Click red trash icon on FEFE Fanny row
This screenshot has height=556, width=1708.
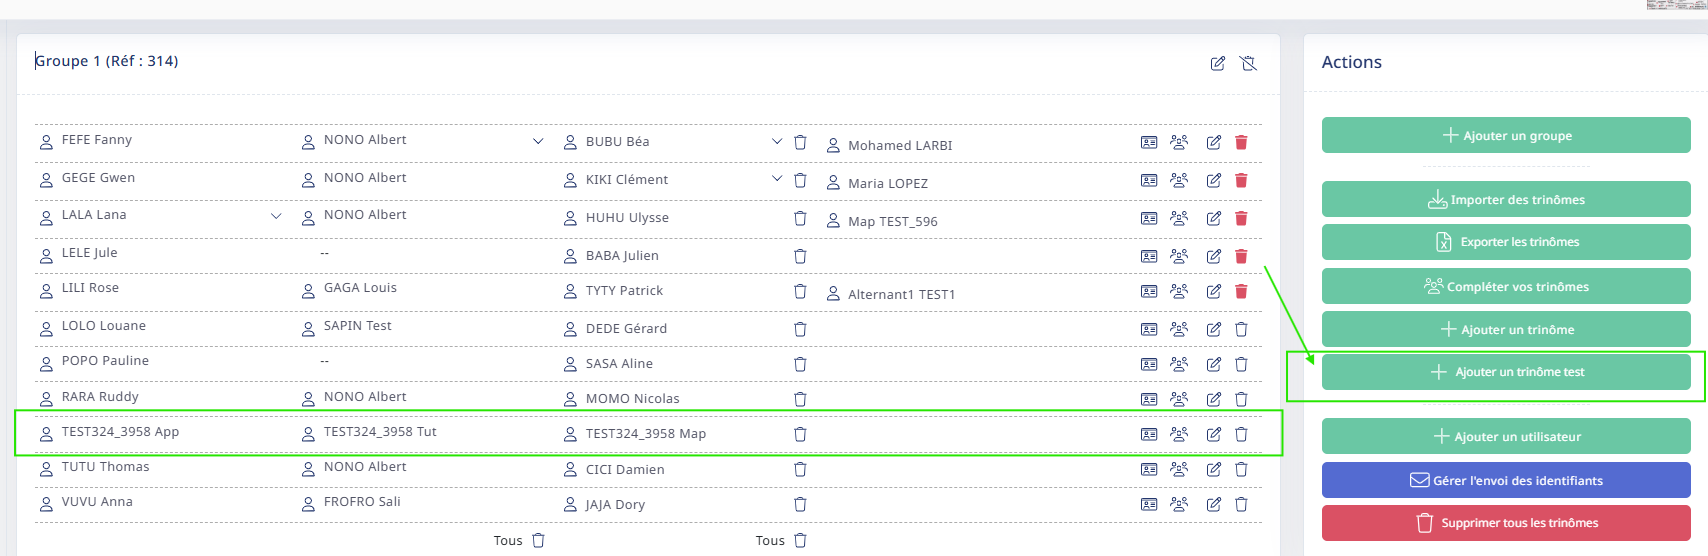point(1241,142)
